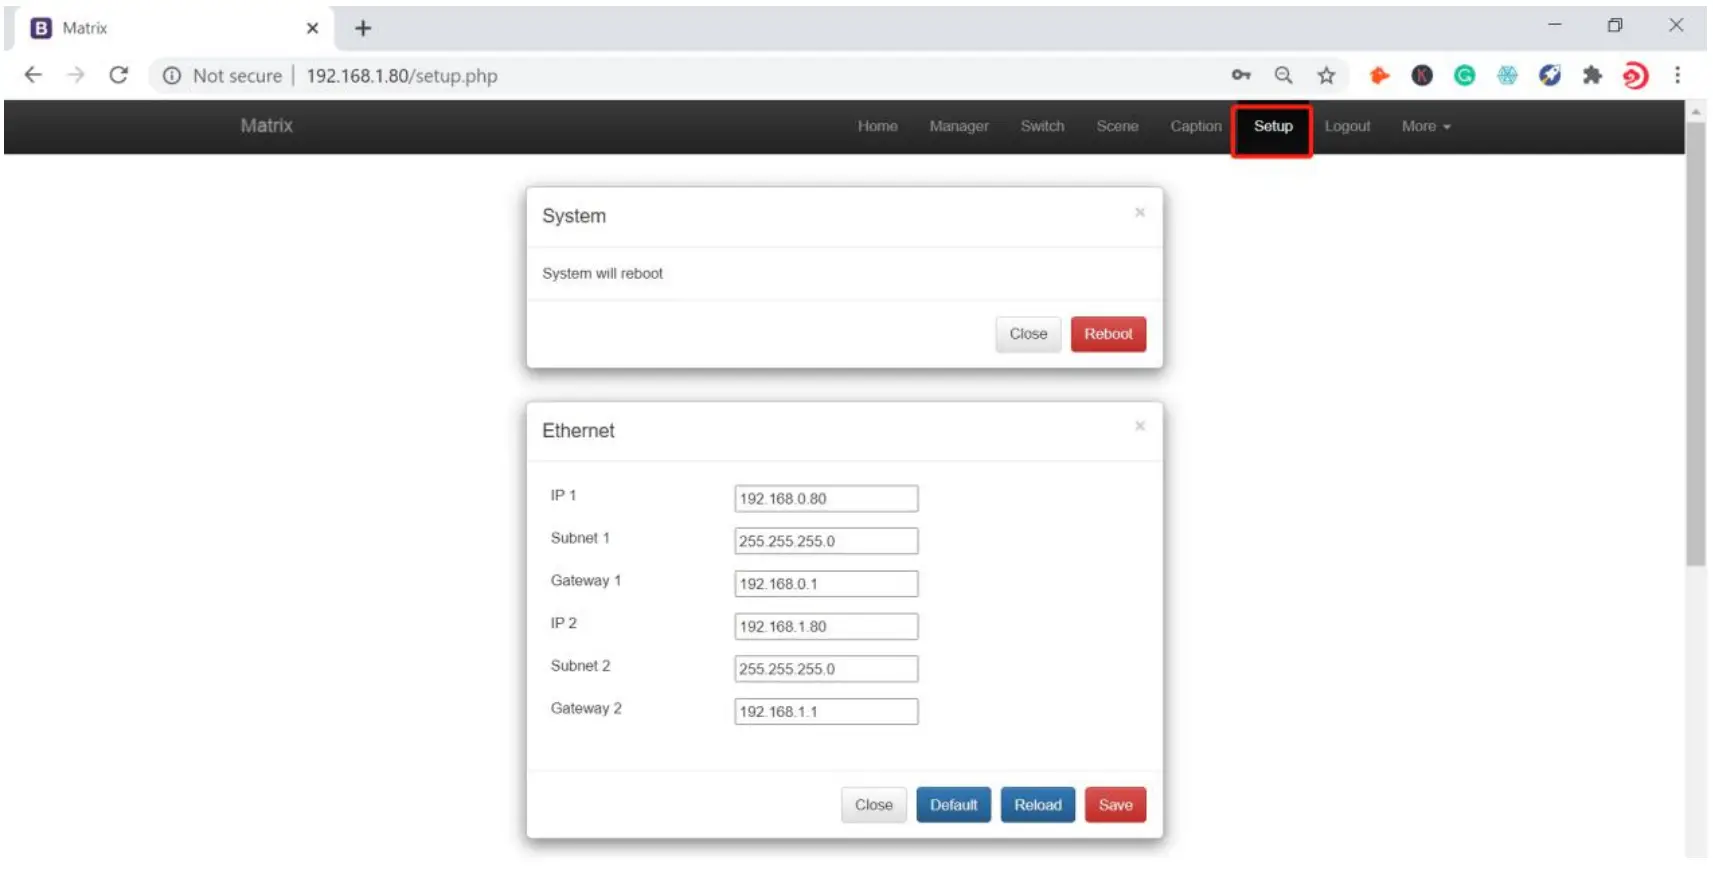
Task: Focus the IP 1 address field
Action: 826,498
